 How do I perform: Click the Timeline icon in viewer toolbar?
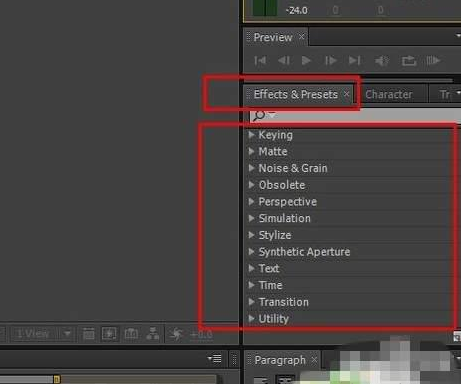(x=131, y=334)
